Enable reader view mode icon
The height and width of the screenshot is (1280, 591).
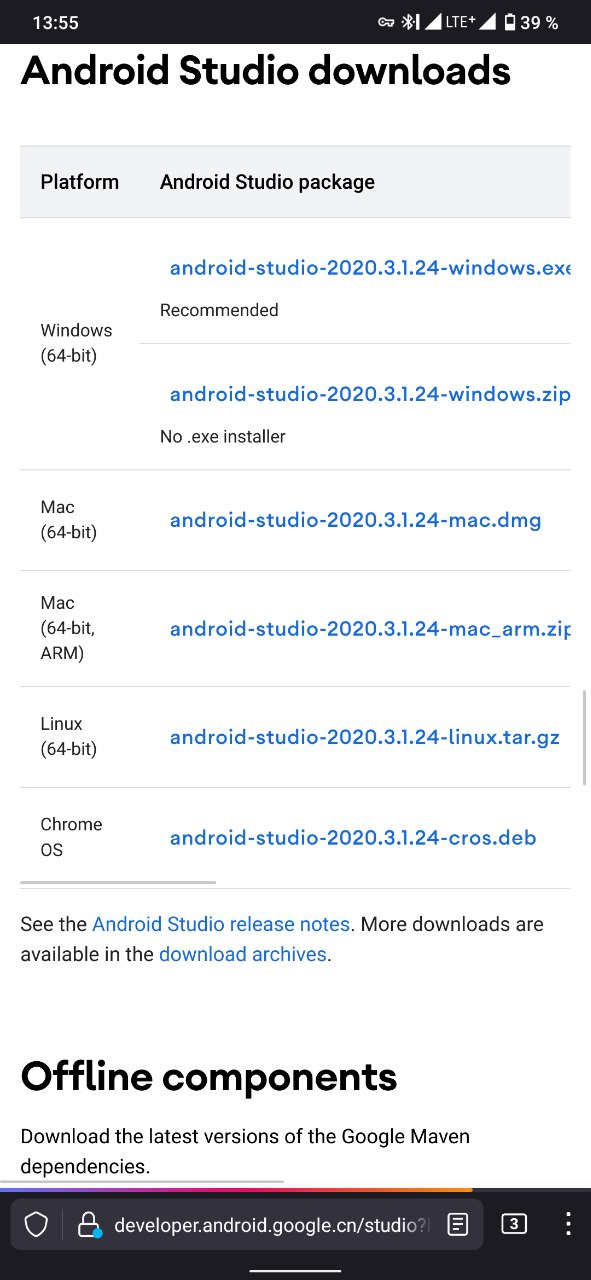tap(458, 1224)
